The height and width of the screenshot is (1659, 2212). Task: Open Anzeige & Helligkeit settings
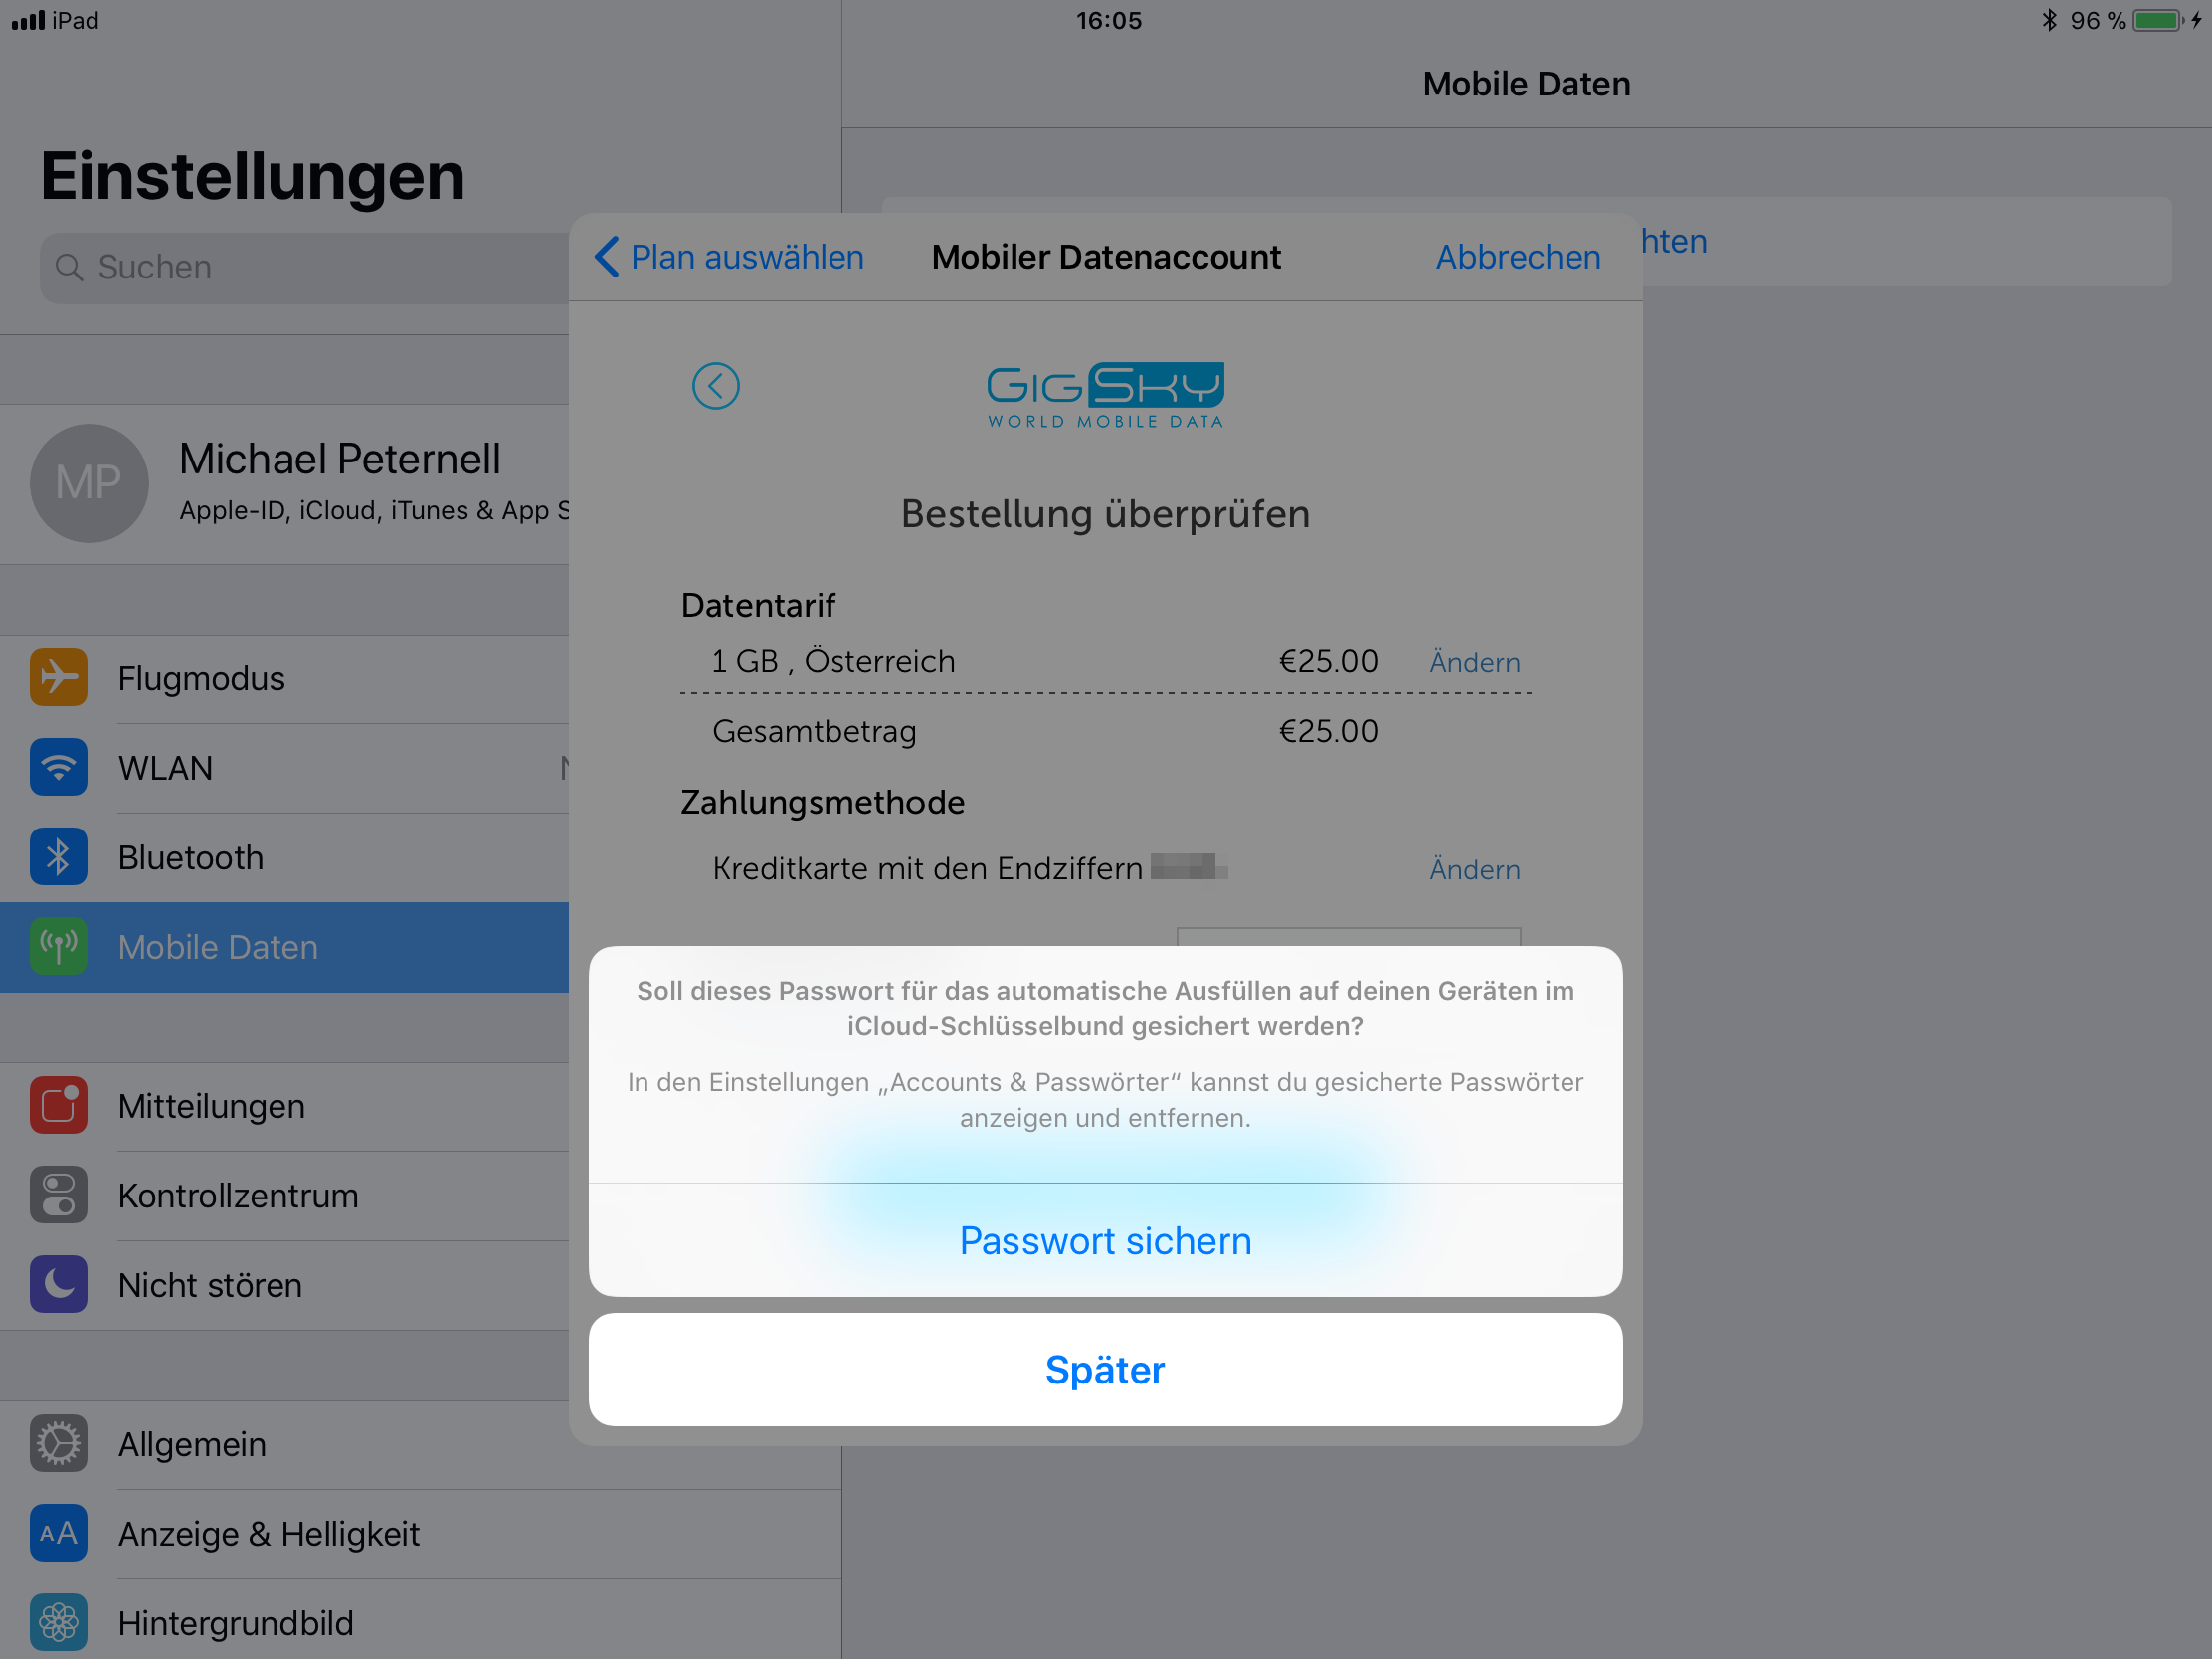[x=421, y=1534]
